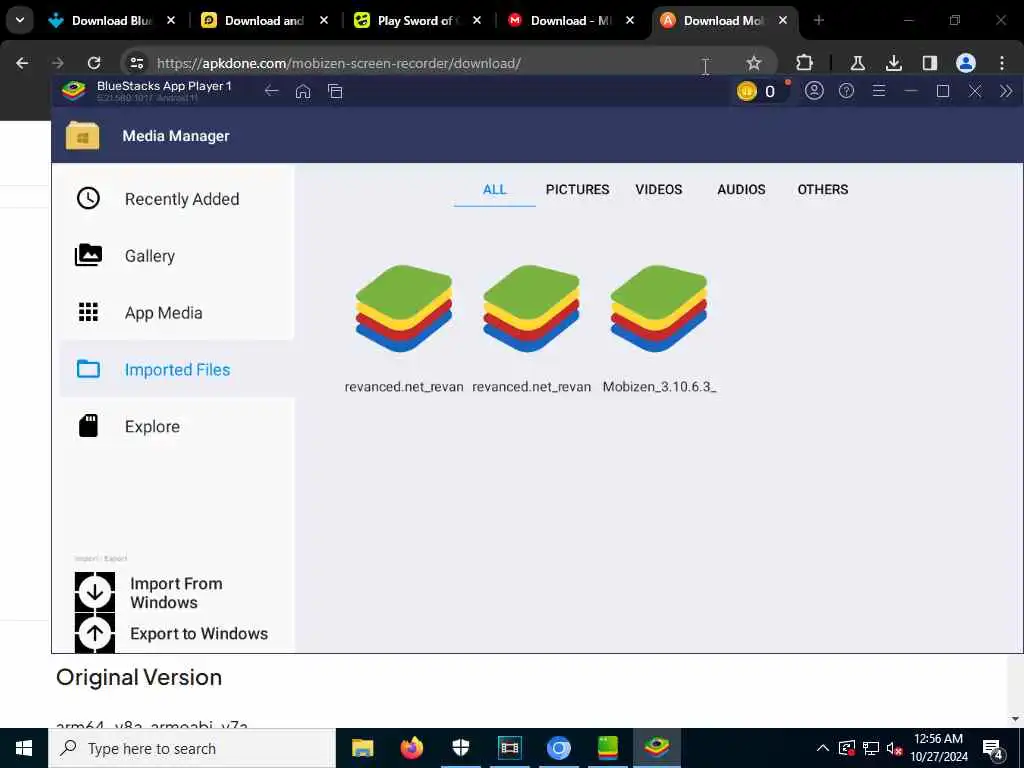The height and width of the screenshot is (768, 1024).
Task: Open the Recently Added section
Action: [x=176, y=199]
